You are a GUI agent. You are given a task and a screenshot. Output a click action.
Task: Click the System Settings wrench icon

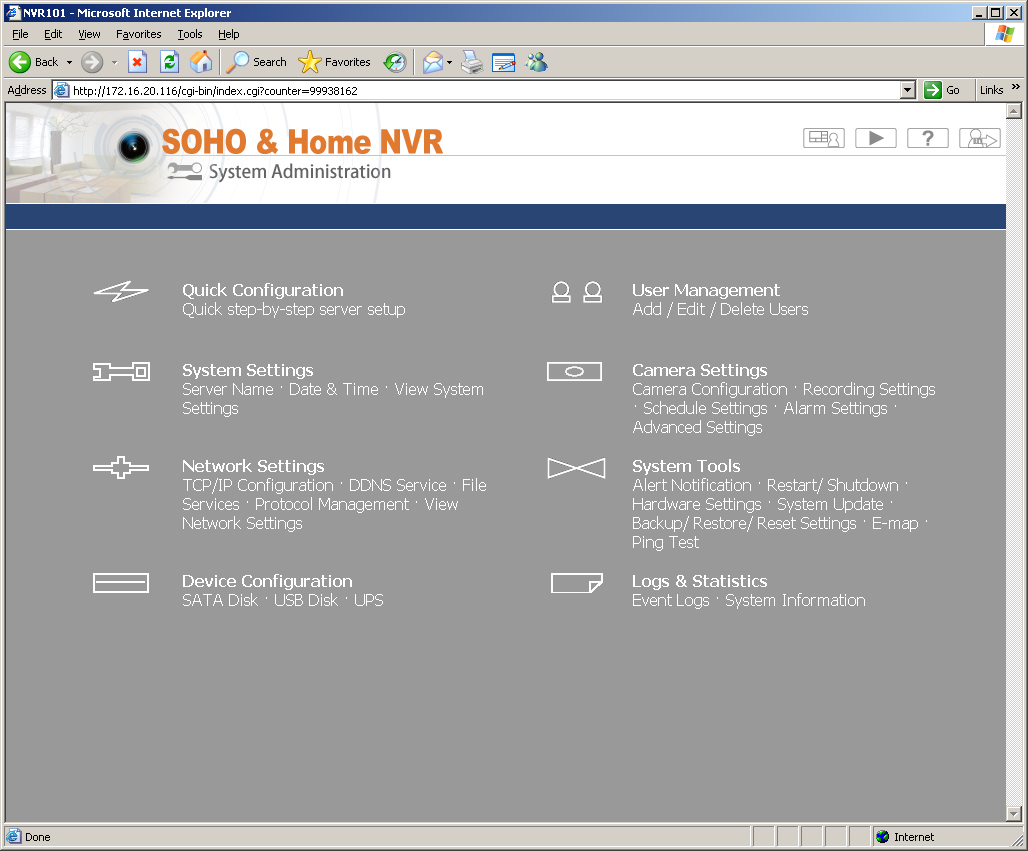tap(121, 372)
